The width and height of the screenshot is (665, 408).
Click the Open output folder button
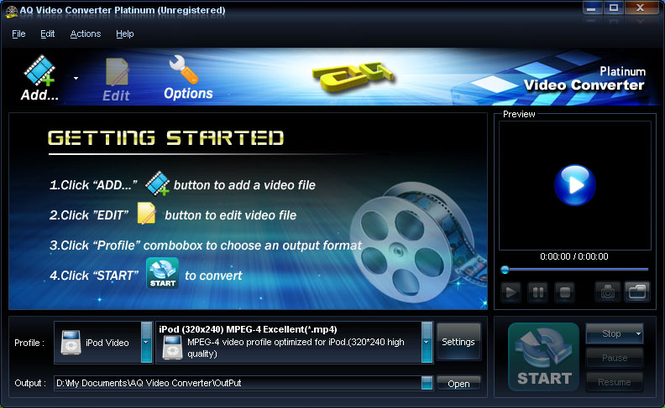(458, 383)
